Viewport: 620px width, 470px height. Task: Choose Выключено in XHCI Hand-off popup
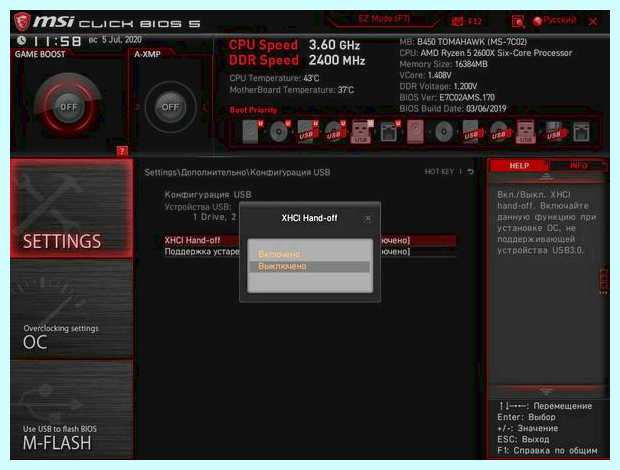pos(309,266)
